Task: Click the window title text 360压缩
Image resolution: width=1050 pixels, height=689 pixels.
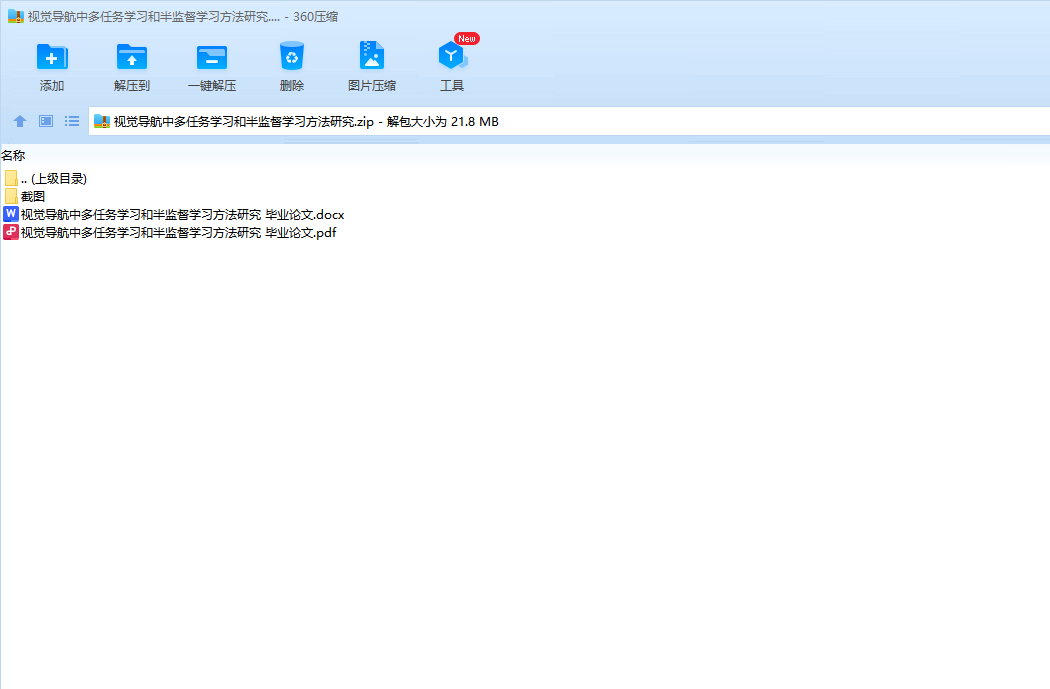Action: pyautogui.click(x=315, y=17)
